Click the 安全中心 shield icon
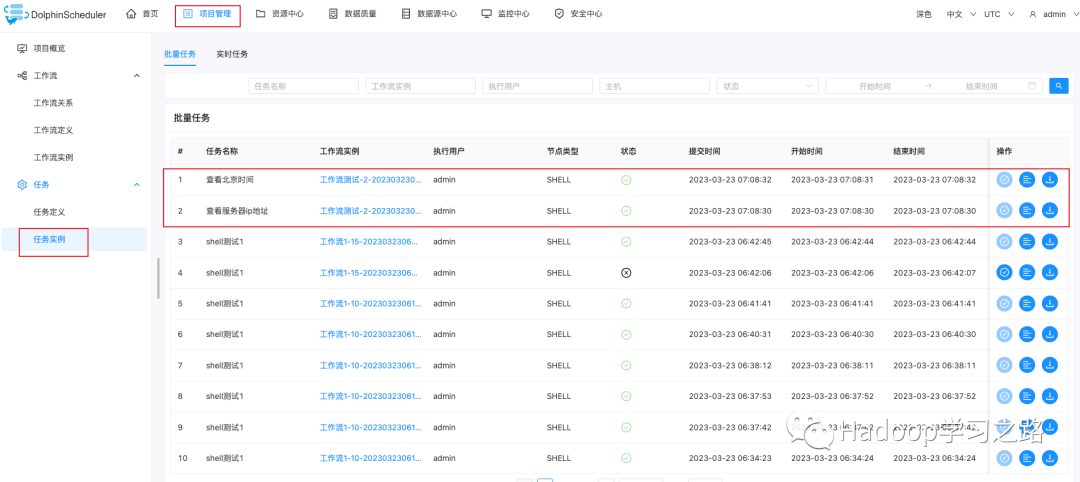Viewport: 1080px width, 482px height. (559, 14)
